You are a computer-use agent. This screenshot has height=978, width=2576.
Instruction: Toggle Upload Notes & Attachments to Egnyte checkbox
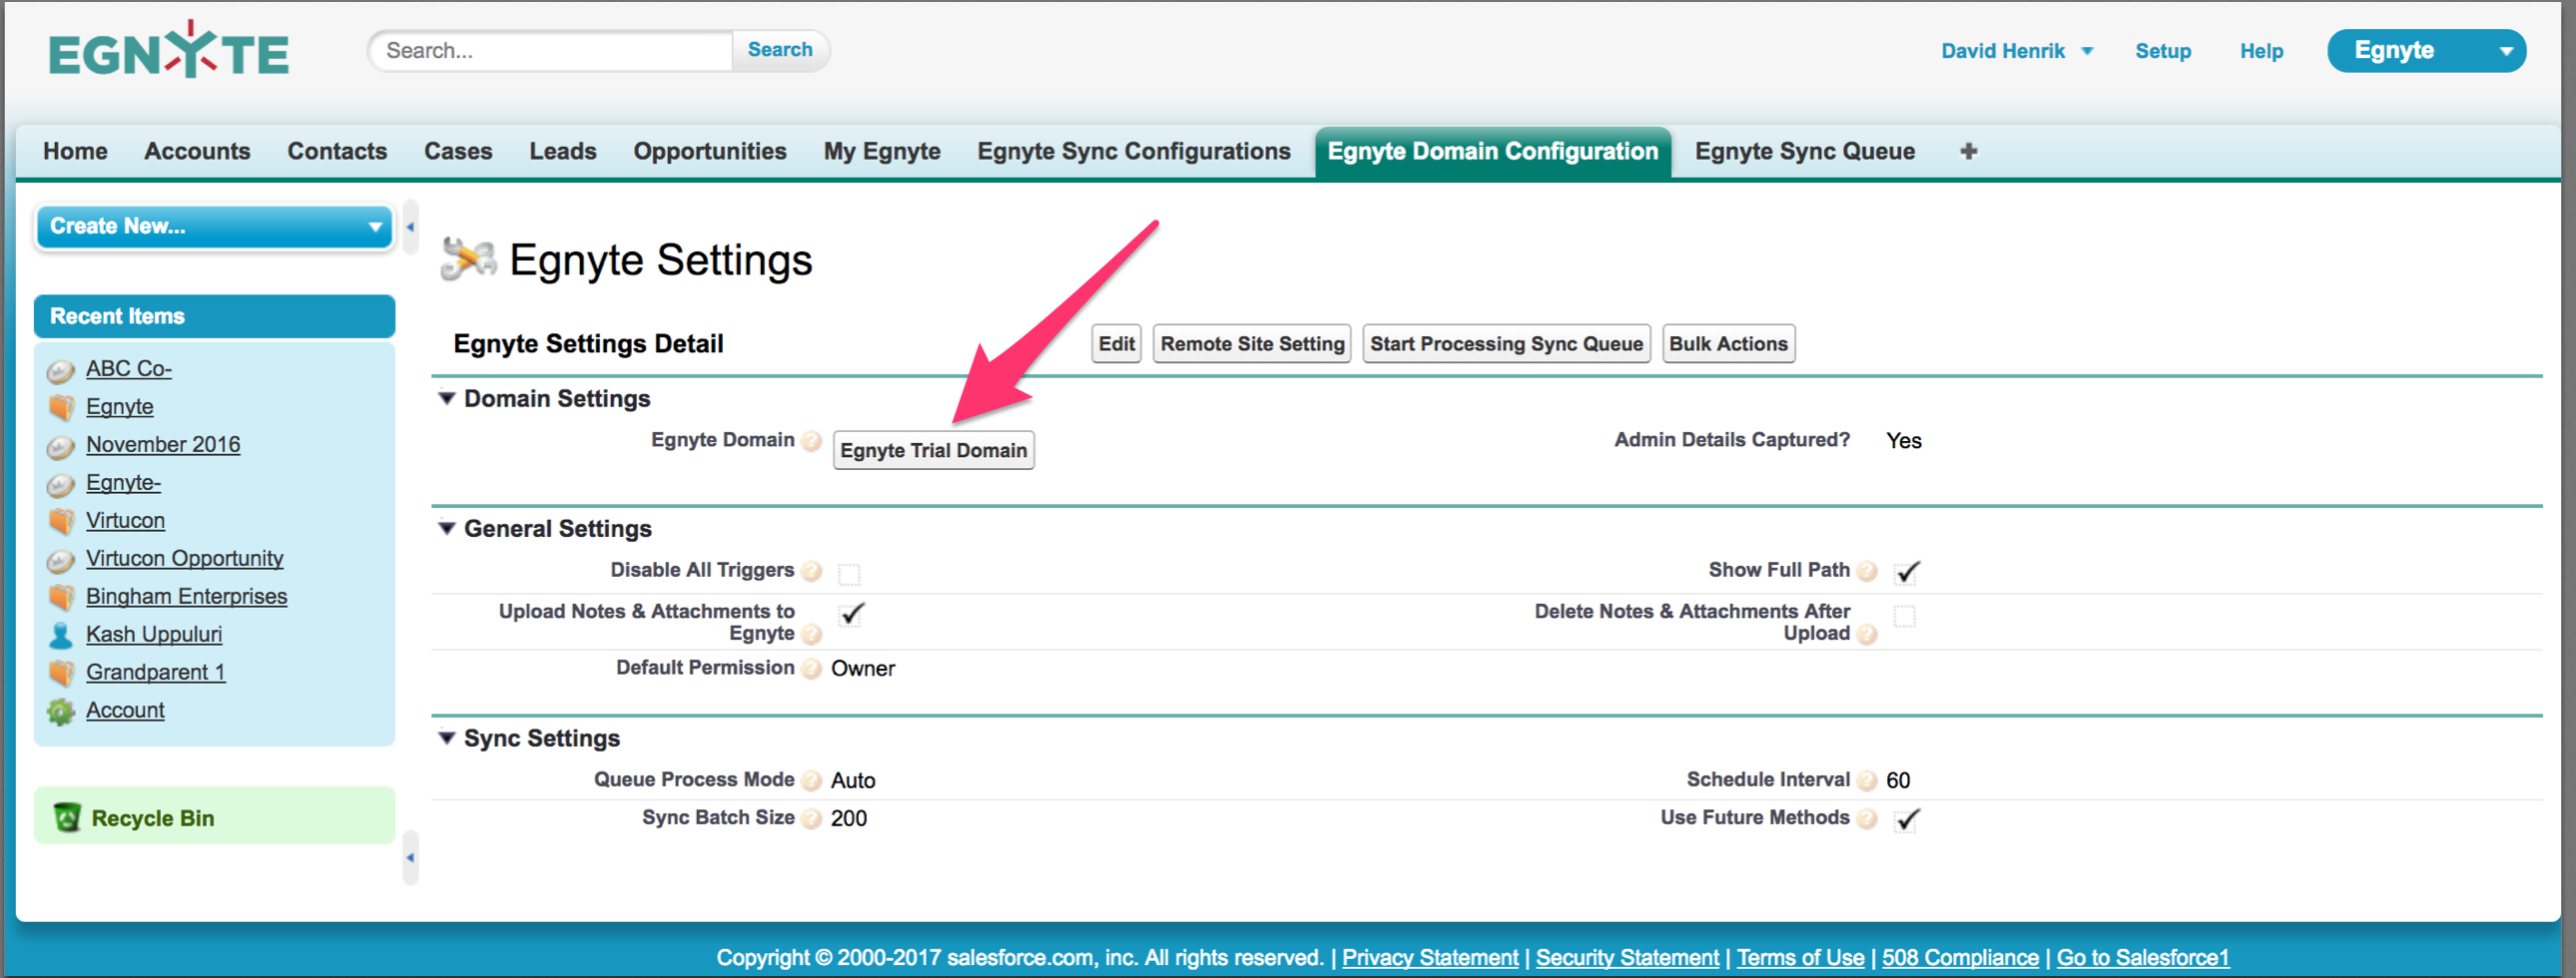(851, 614)
